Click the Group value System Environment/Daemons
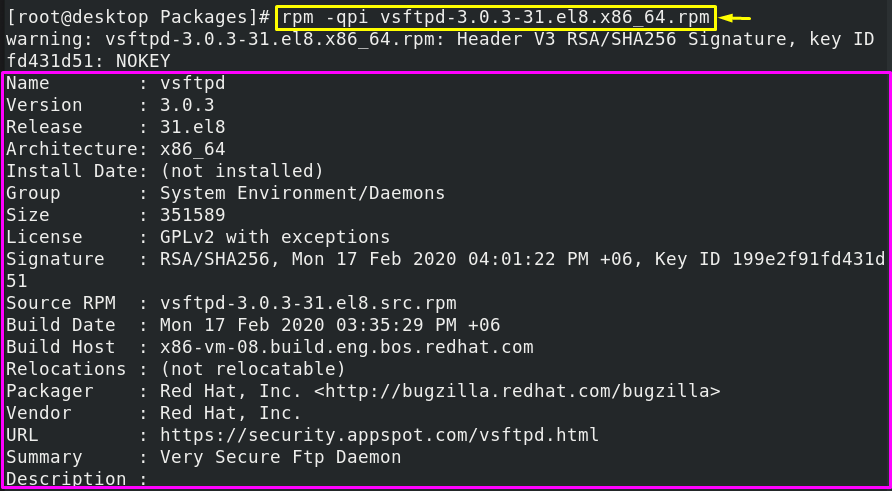 303,193
